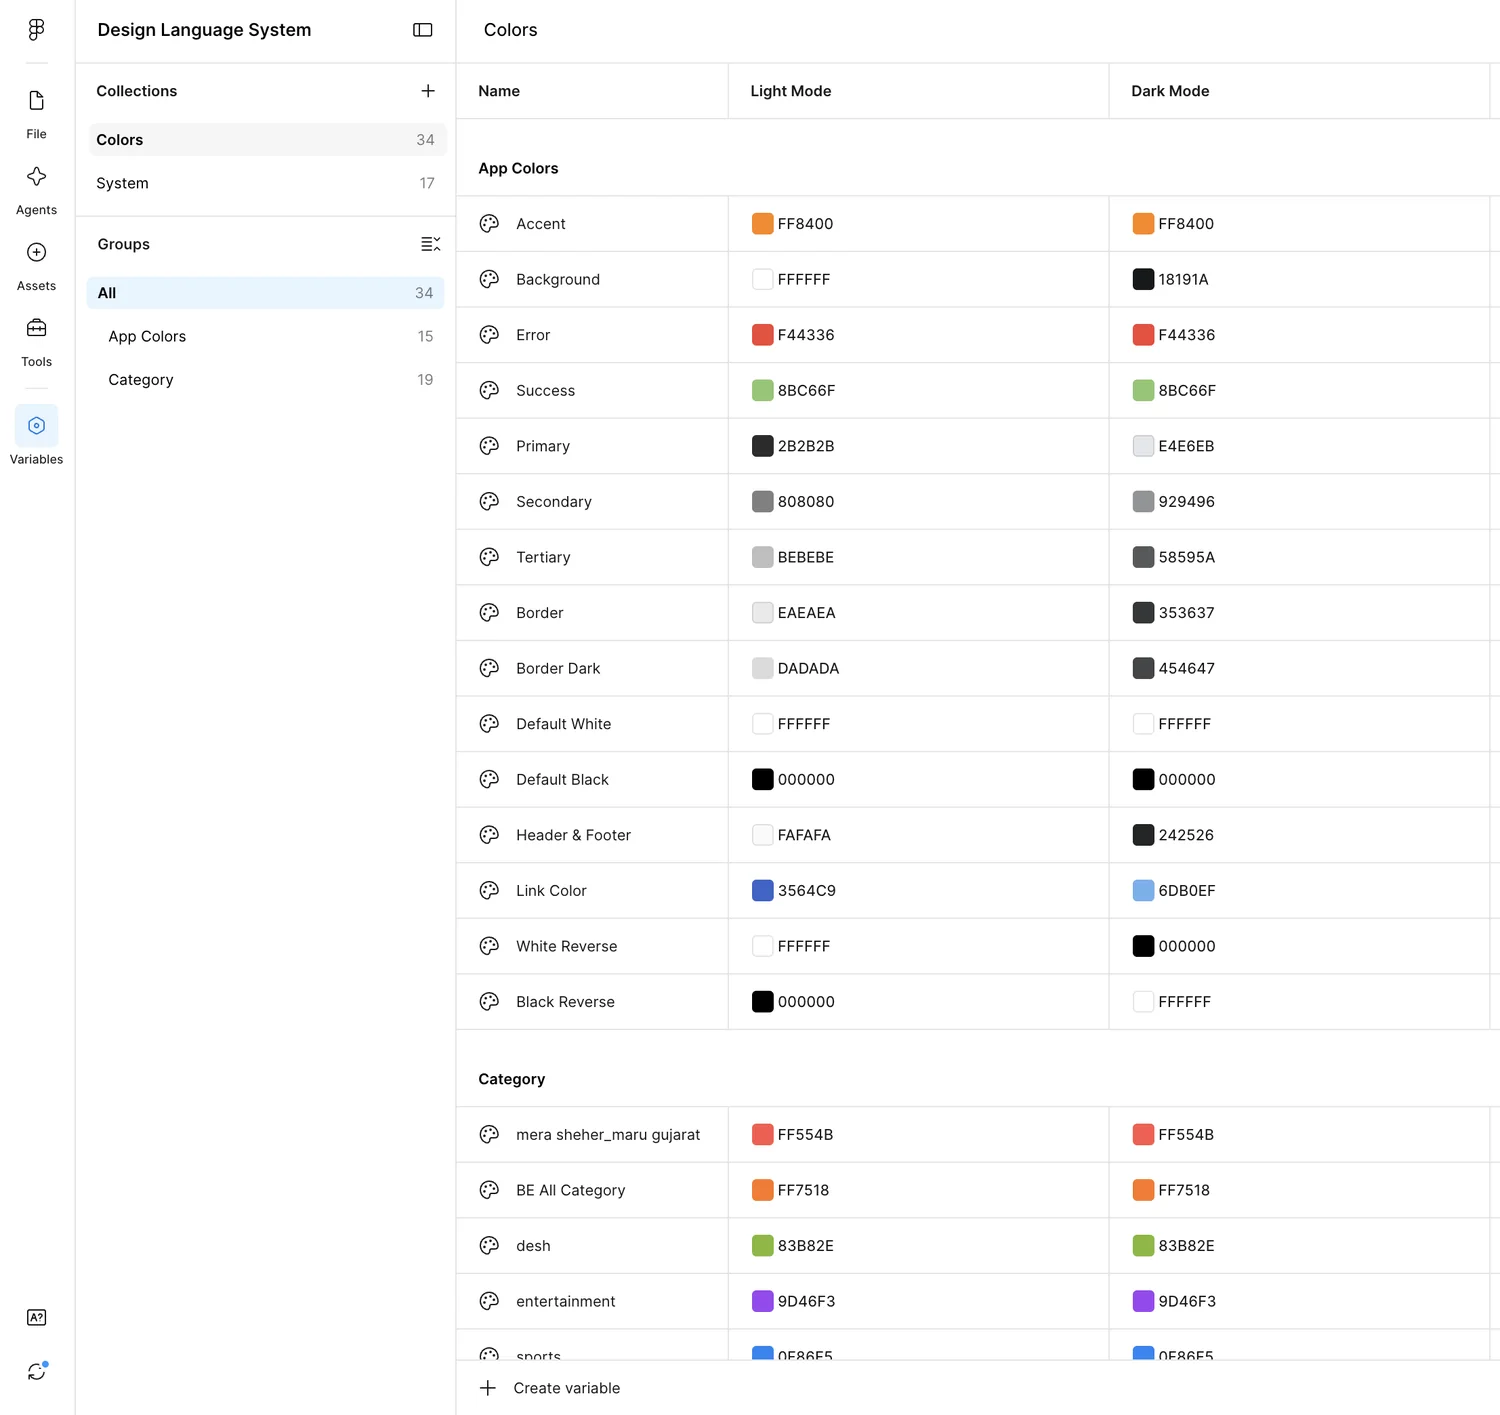Select the App Colors group
This screenshot has width=1500, height=1415.
(x=265, y=336)
